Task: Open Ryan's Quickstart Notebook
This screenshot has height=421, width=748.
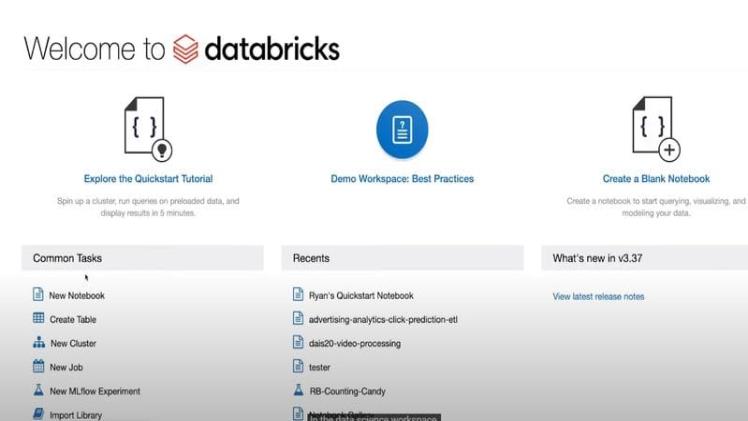Action: pyautogui.click(x=360, y=296)
